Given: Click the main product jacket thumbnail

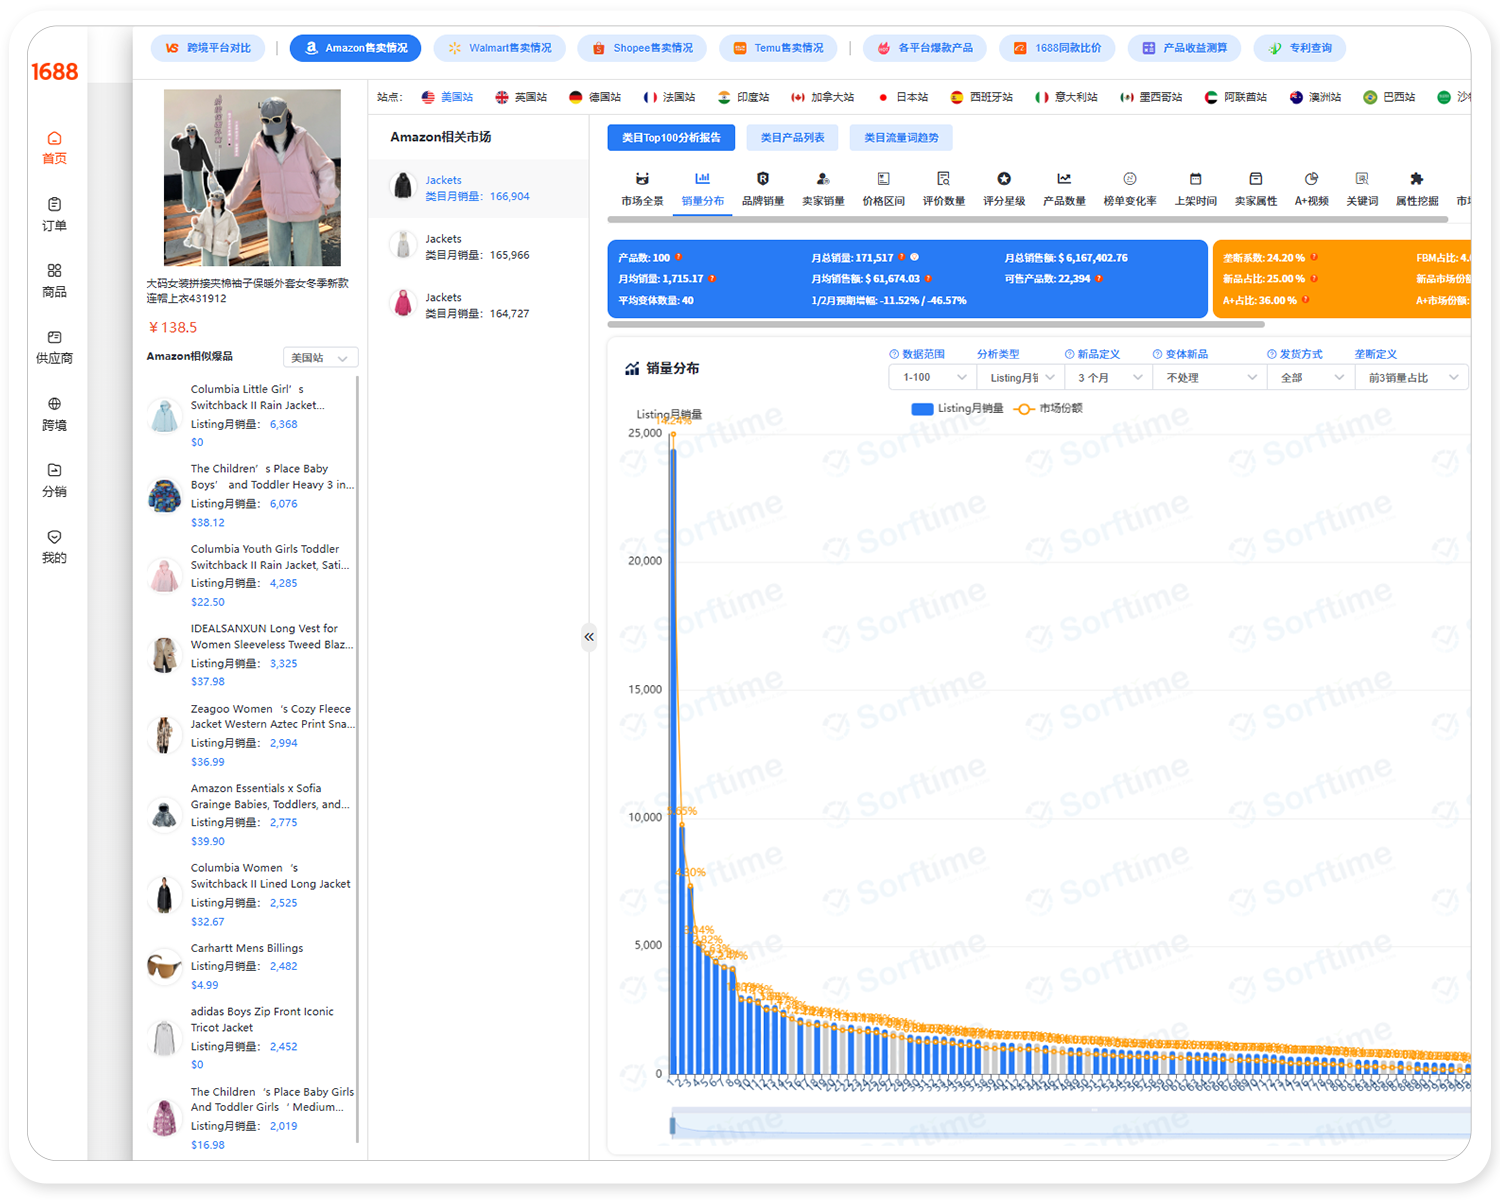Looking at the screenshot, I should pyautogui.click(x=252, y=178).
